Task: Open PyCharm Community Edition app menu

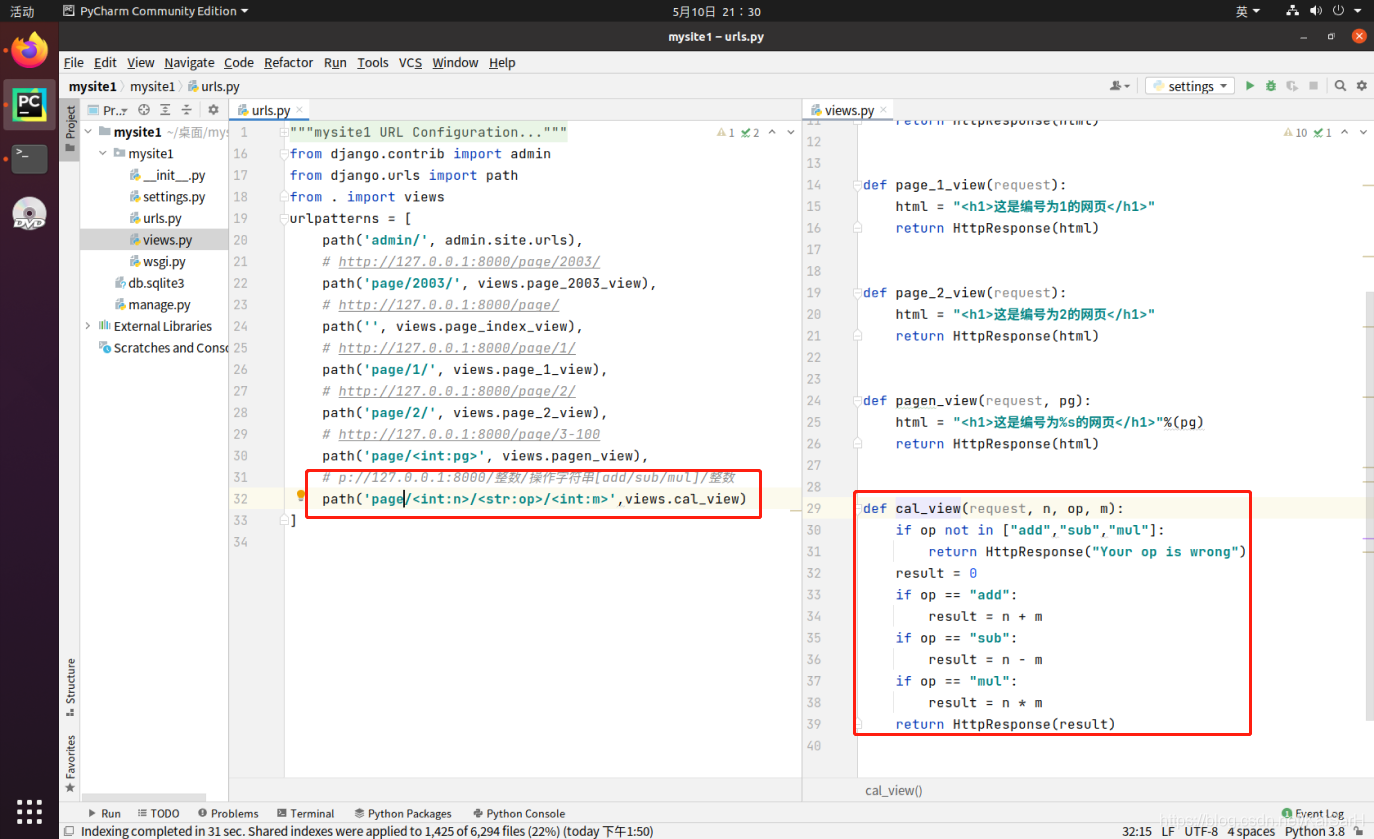Action: click(155, 11)
